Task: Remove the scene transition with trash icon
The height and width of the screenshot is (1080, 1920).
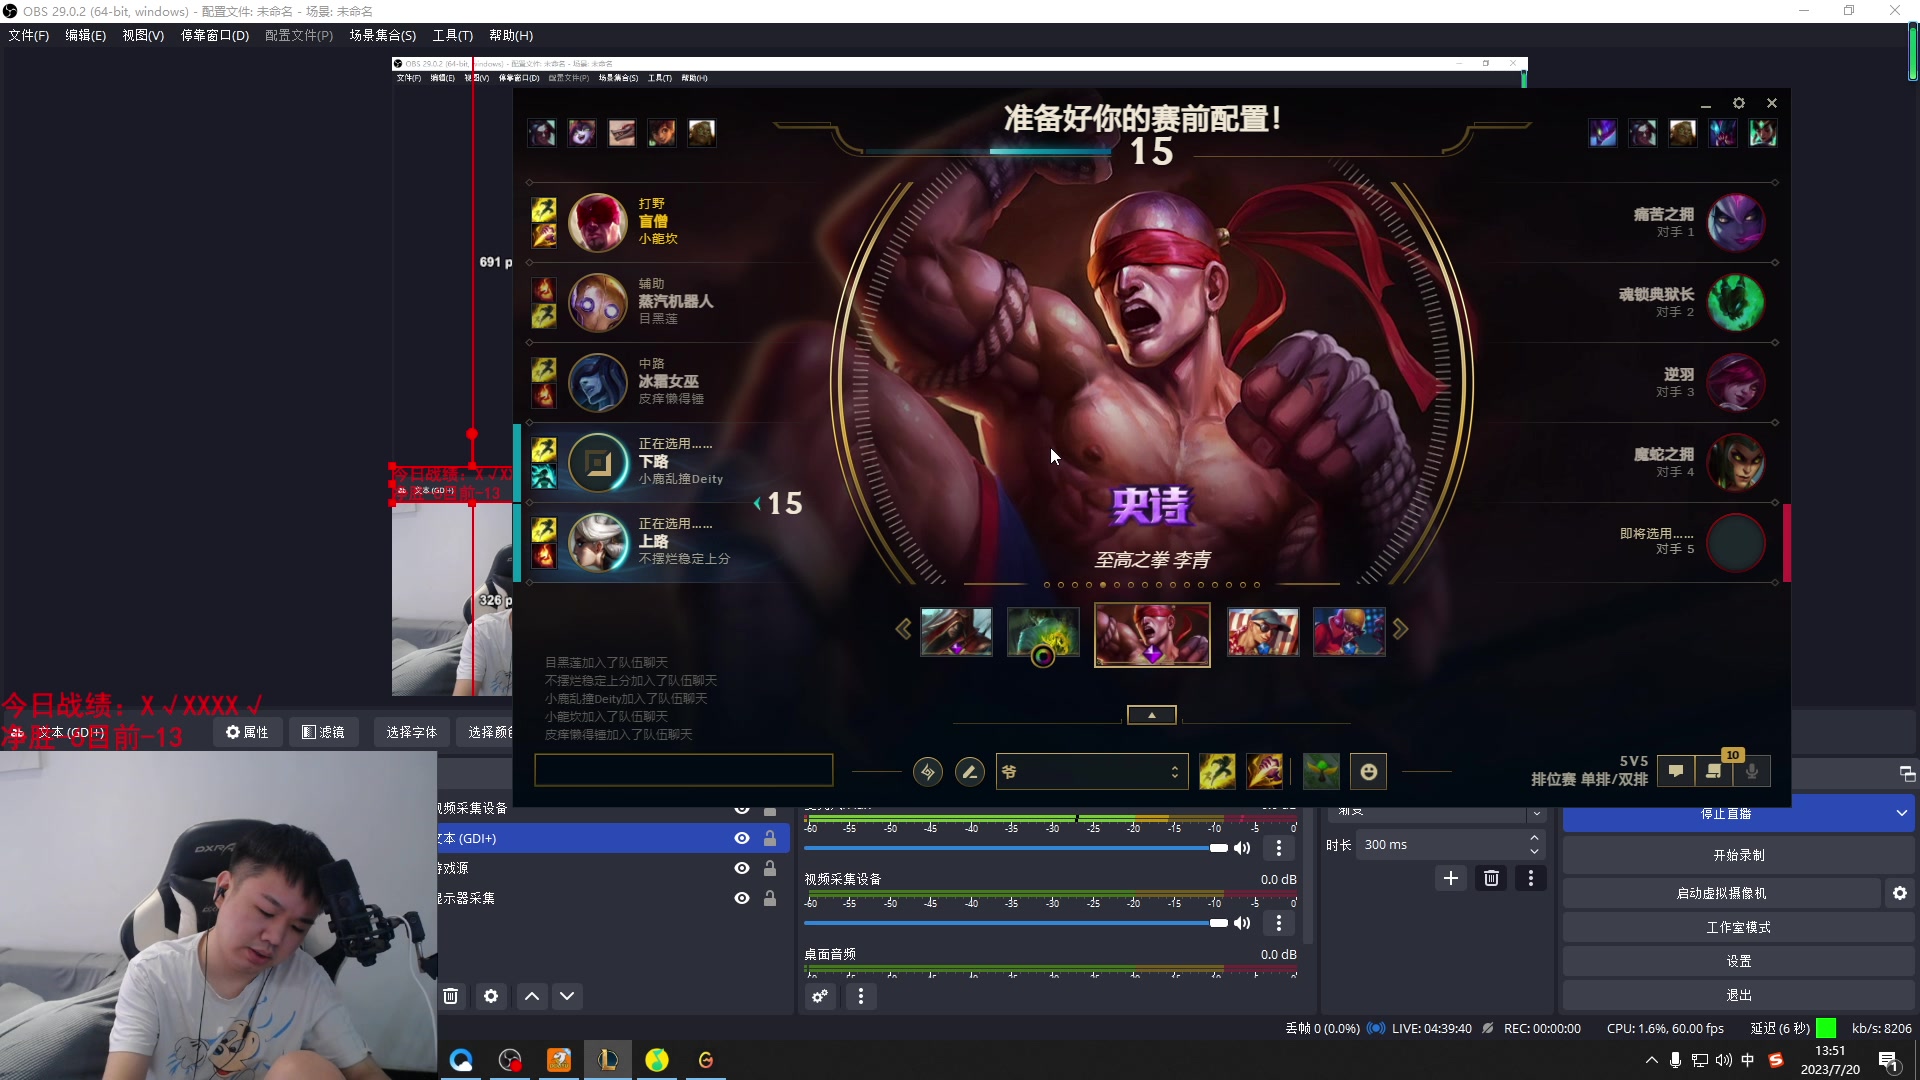Action: pos(1491,878)
